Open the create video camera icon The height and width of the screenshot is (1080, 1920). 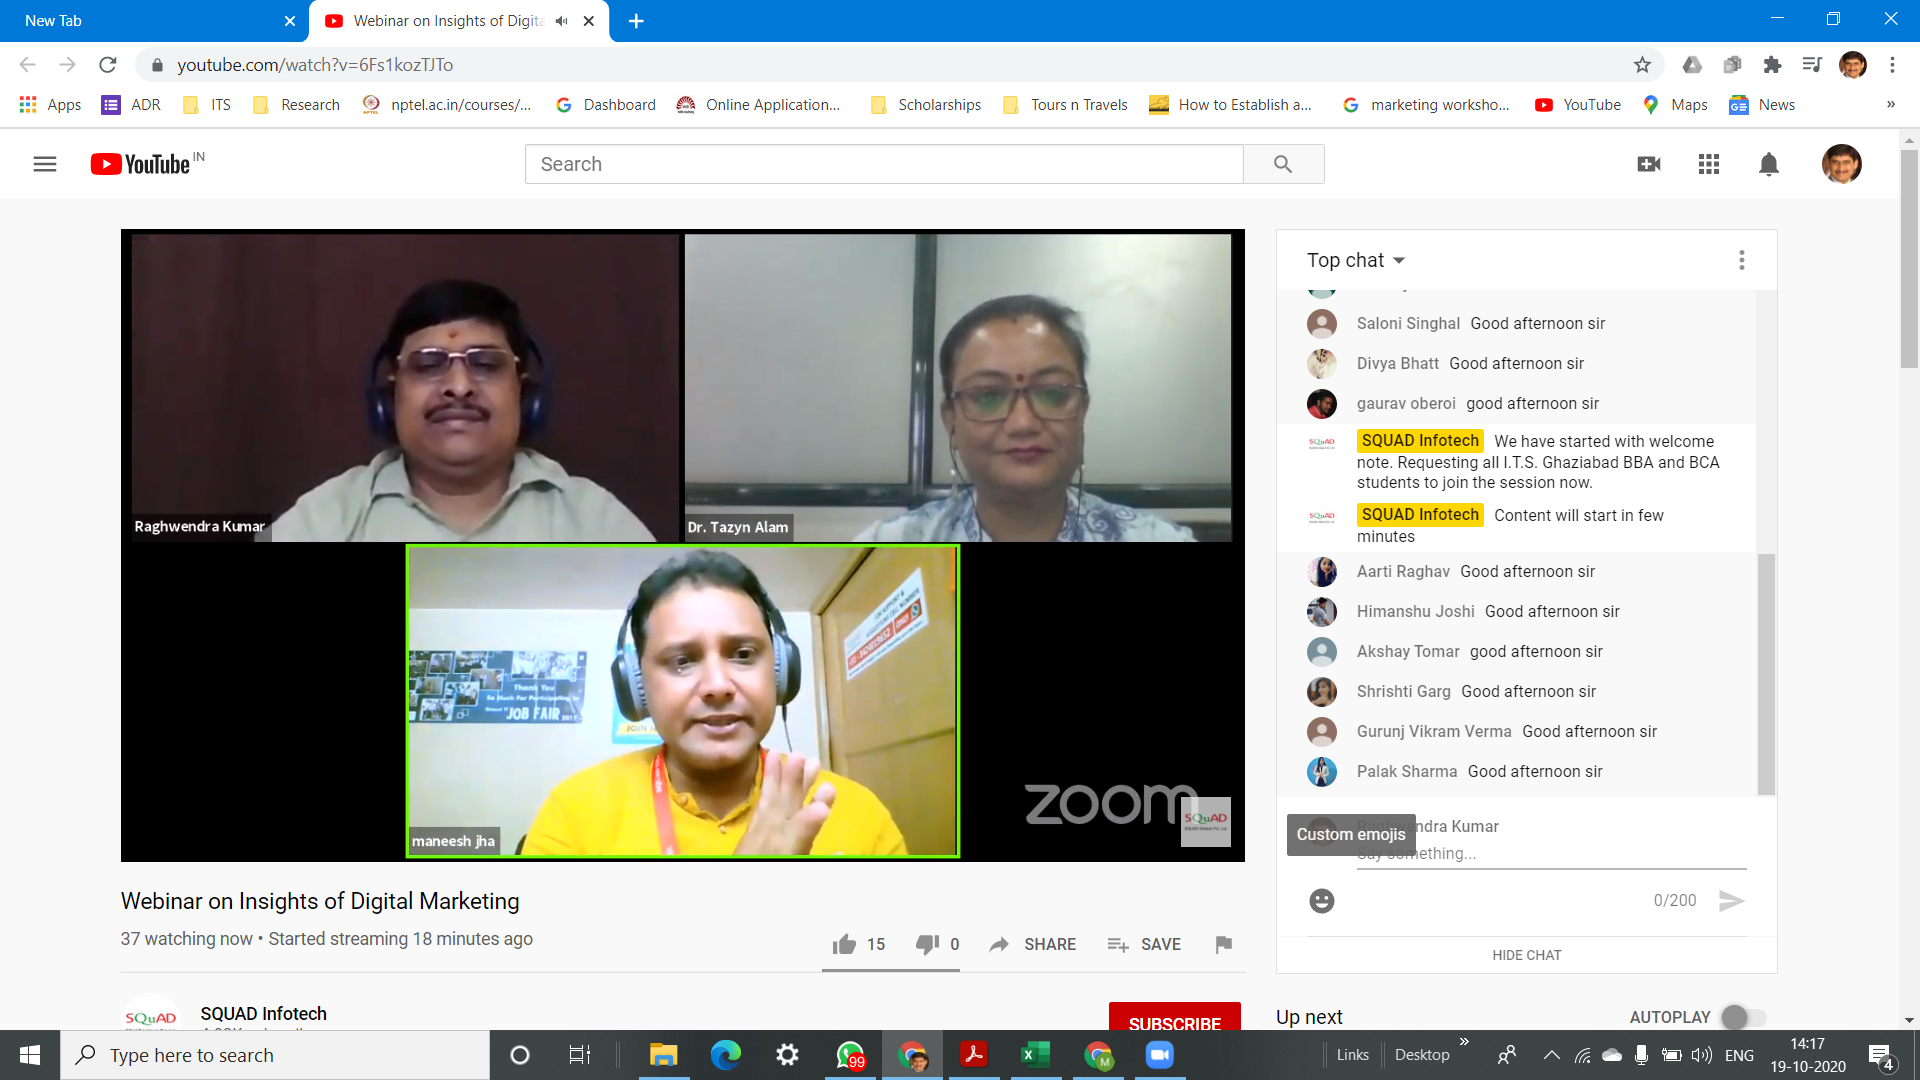click(x=1649, y=164)
